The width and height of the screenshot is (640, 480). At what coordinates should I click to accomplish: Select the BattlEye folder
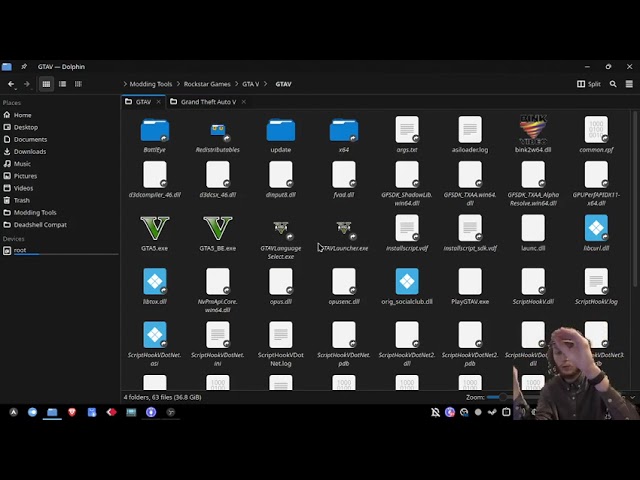click(x=155, y=135)
